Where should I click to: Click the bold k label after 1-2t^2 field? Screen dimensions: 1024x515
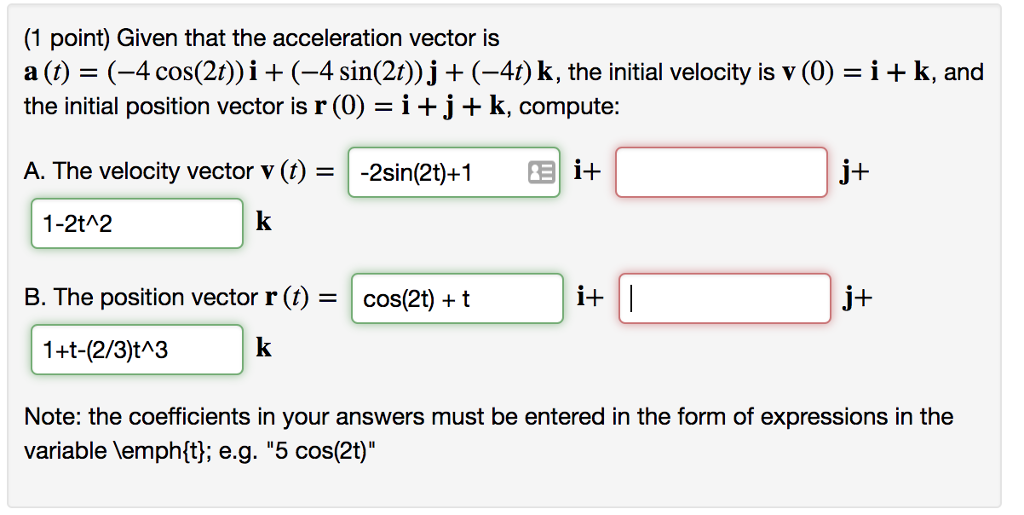click(263, 222)
